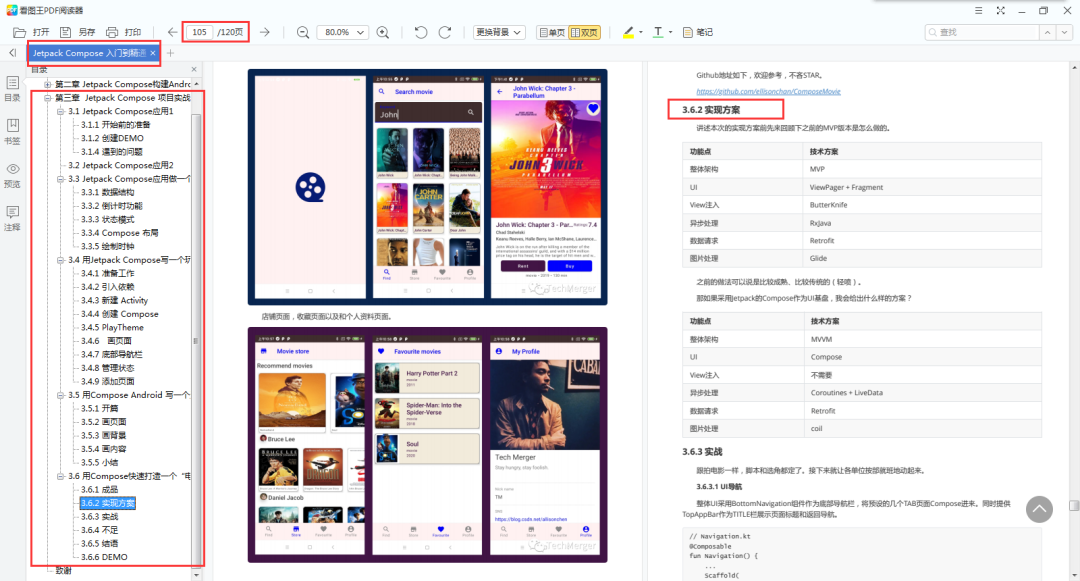The image size is (1080, 581).
Task: Select 3.3.4 Compose 布局 entry
Action: (119, 233)
